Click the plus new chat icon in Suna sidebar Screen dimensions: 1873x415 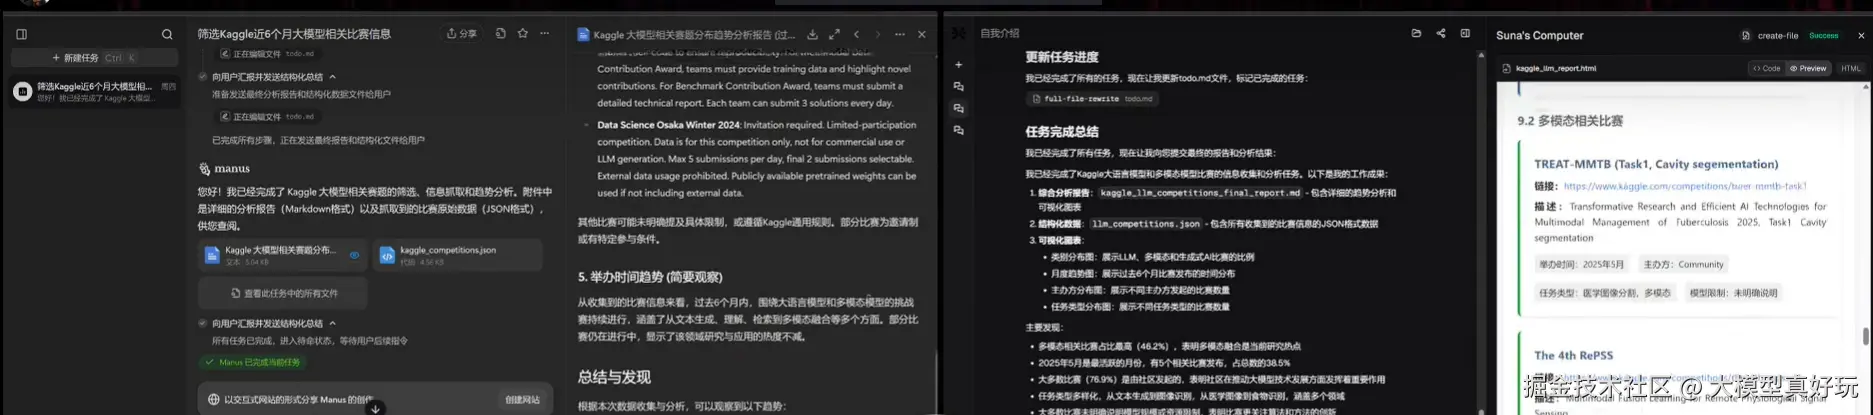click(x=959, y=64)
